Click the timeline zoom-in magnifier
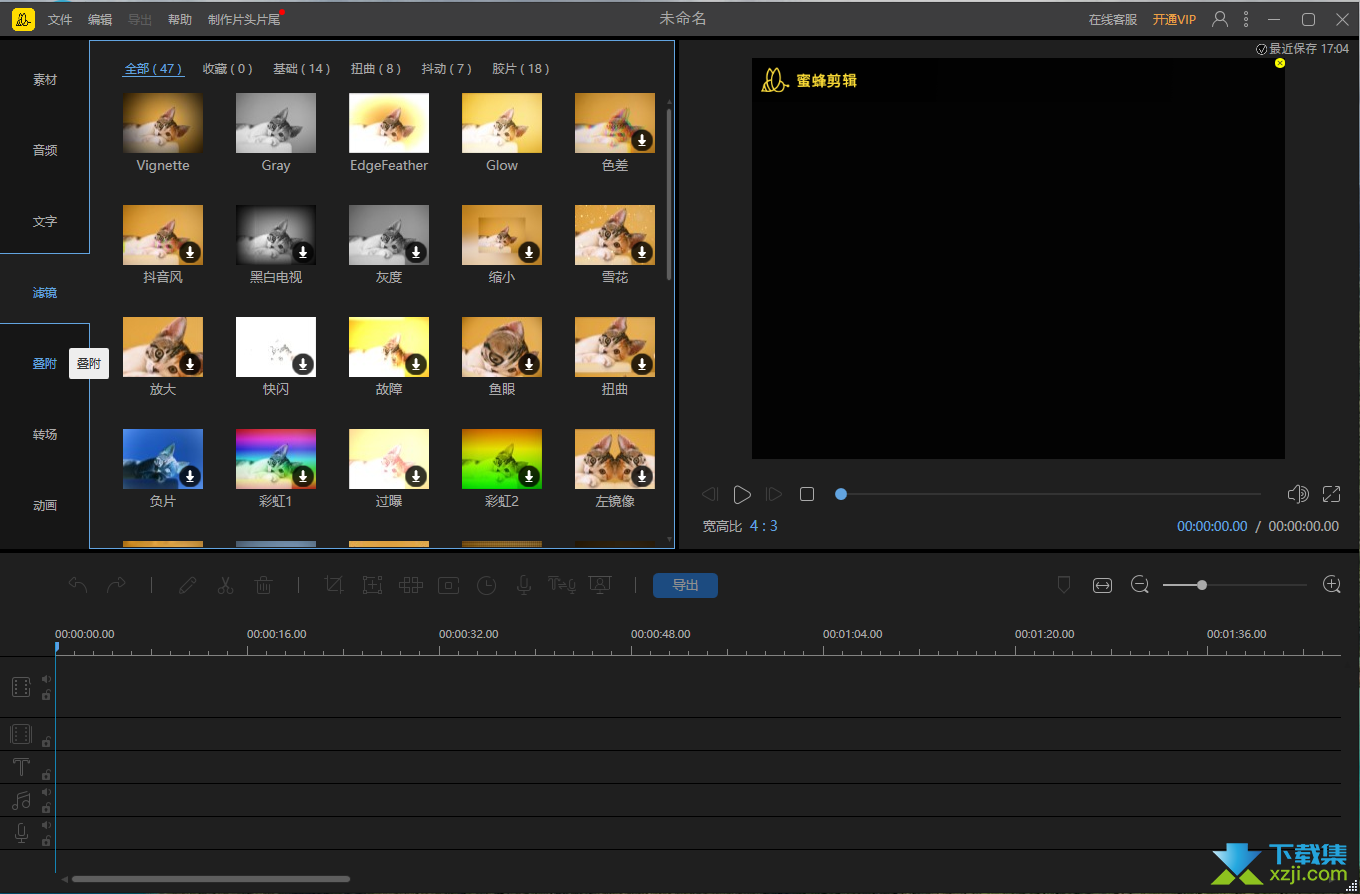Image resolution: width=1360 pixels, height=894 pixels. (x=1331, y=585)
